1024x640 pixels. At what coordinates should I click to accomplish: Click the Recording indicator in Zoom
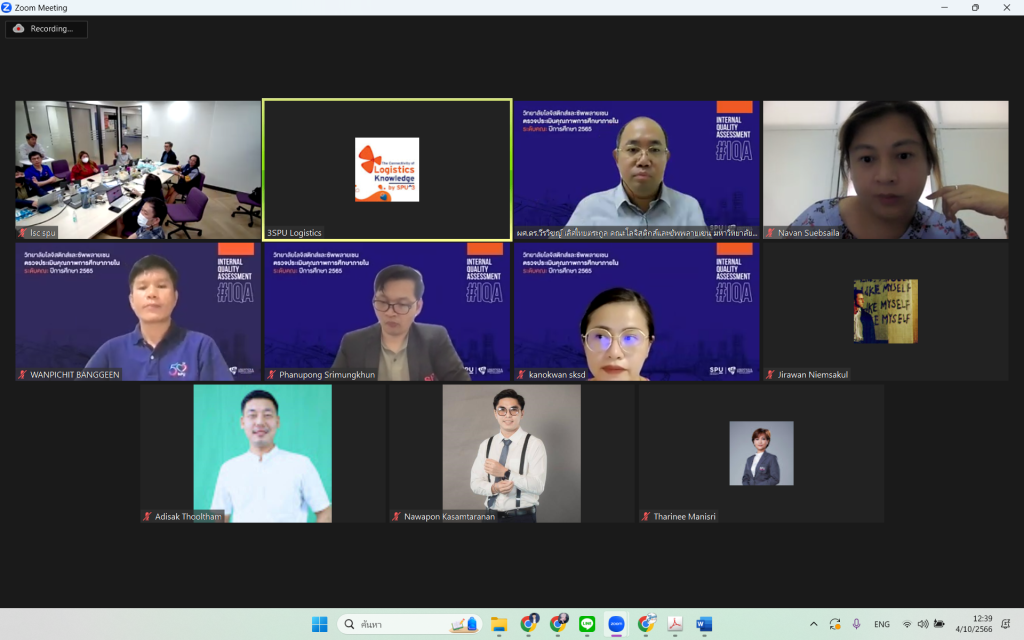[x=46, y=29]
